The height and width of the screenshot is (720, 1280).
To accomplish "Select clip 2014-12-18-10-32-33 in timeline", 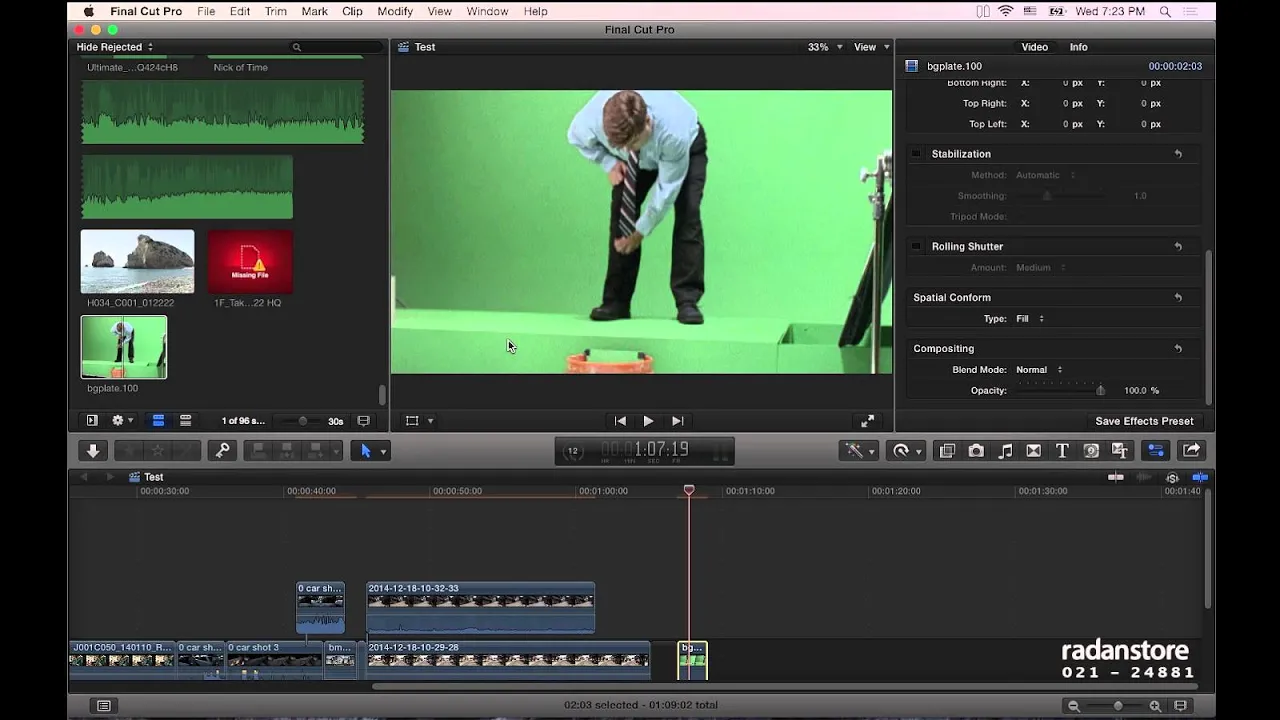I will point(481,608).
